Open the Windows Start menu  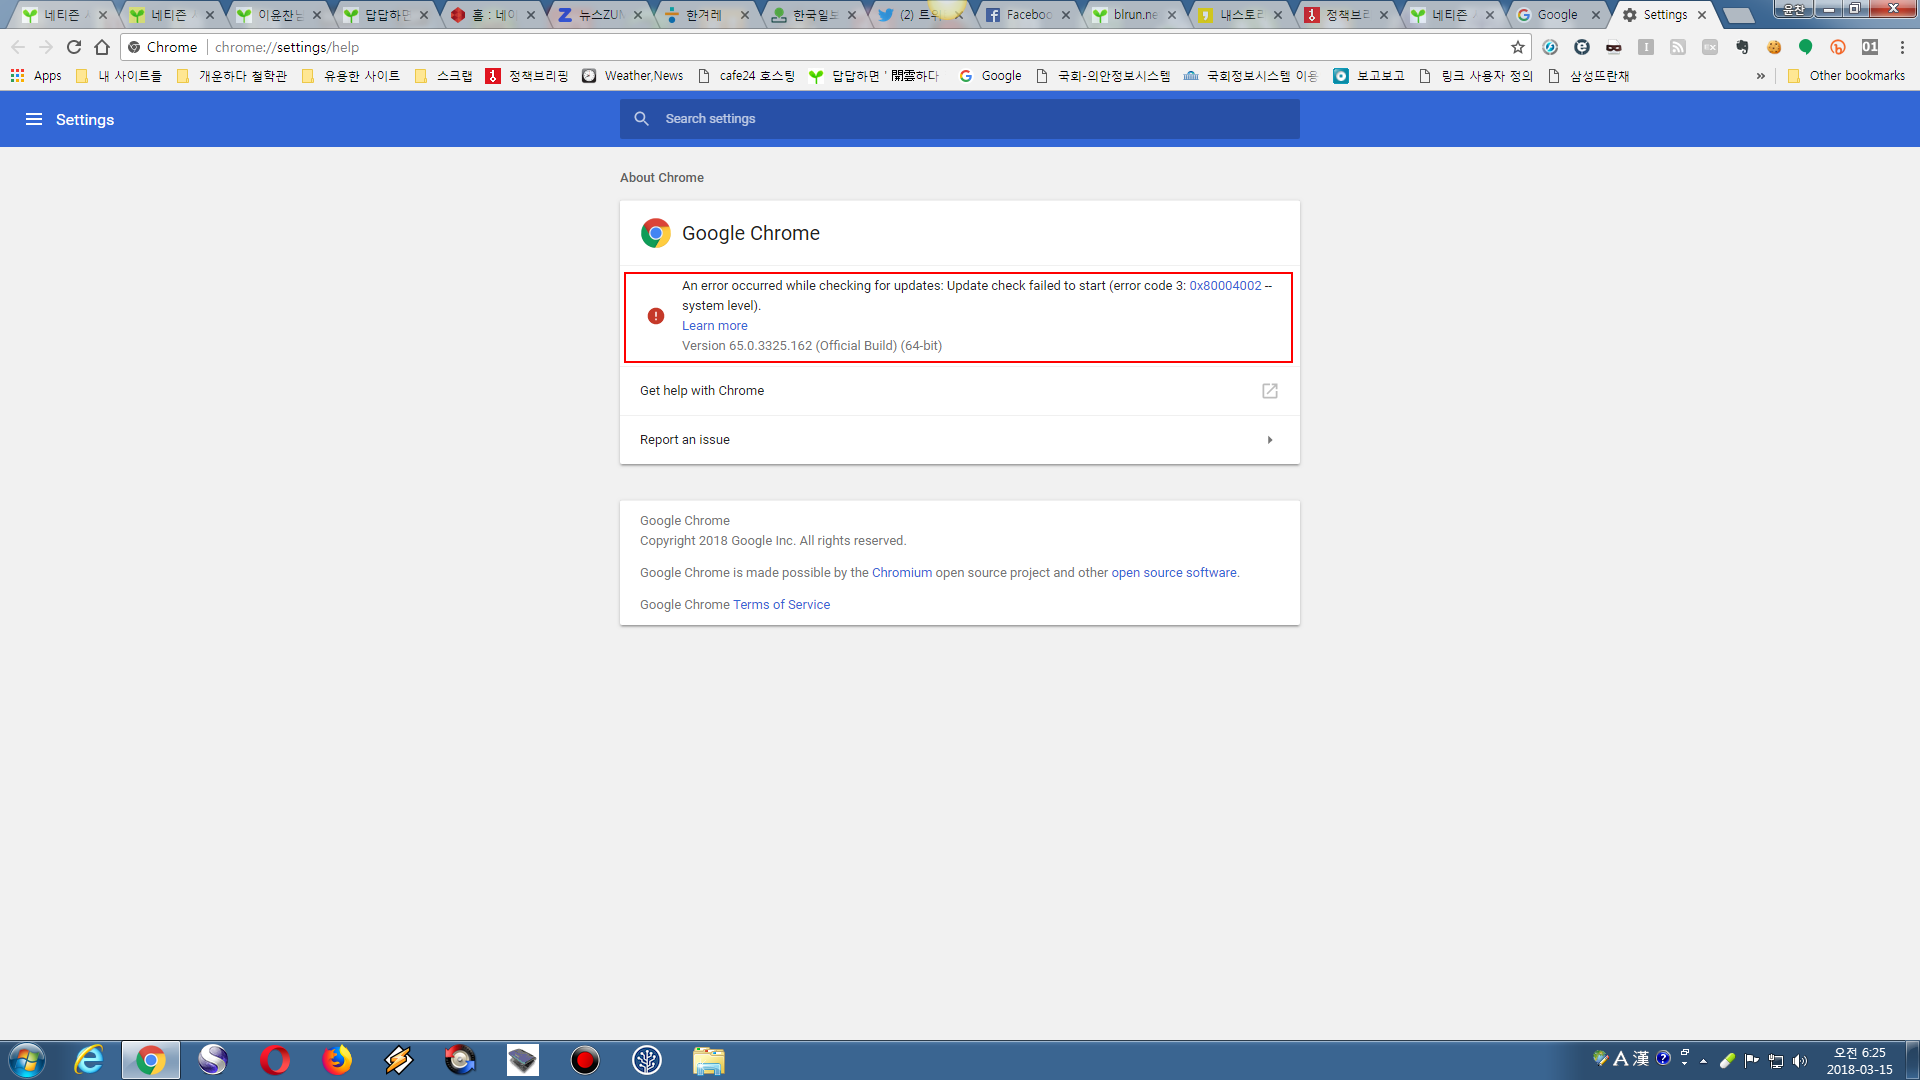(x=27, y=1060)
